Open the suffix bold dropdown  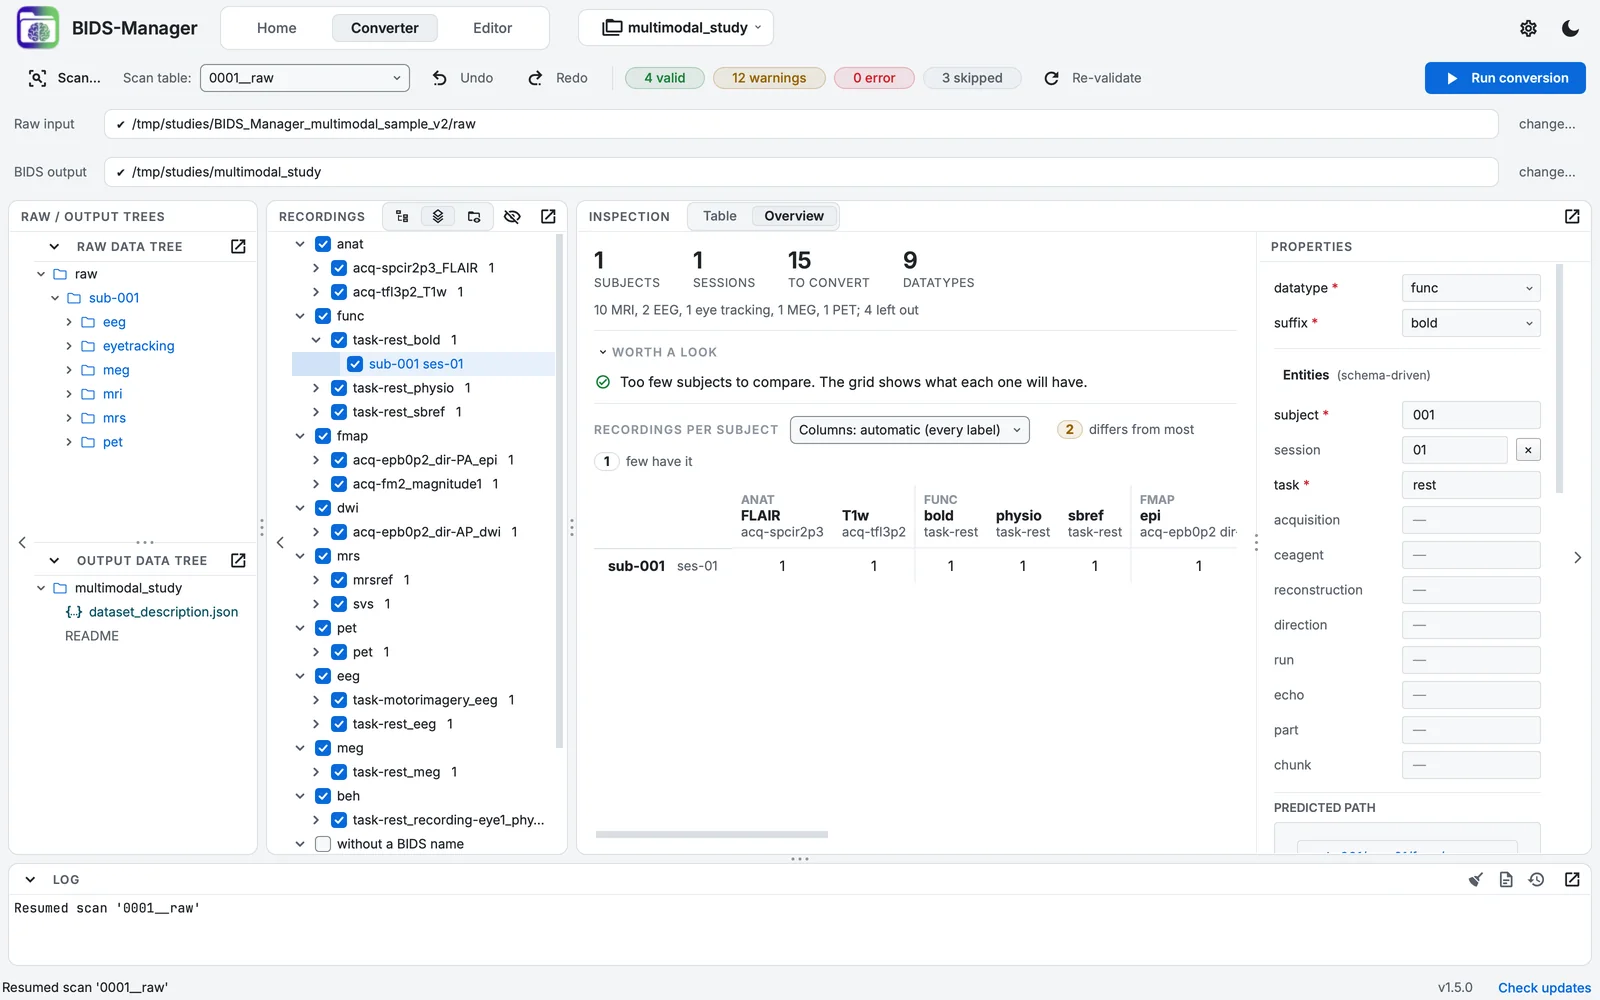(1471, 323)
